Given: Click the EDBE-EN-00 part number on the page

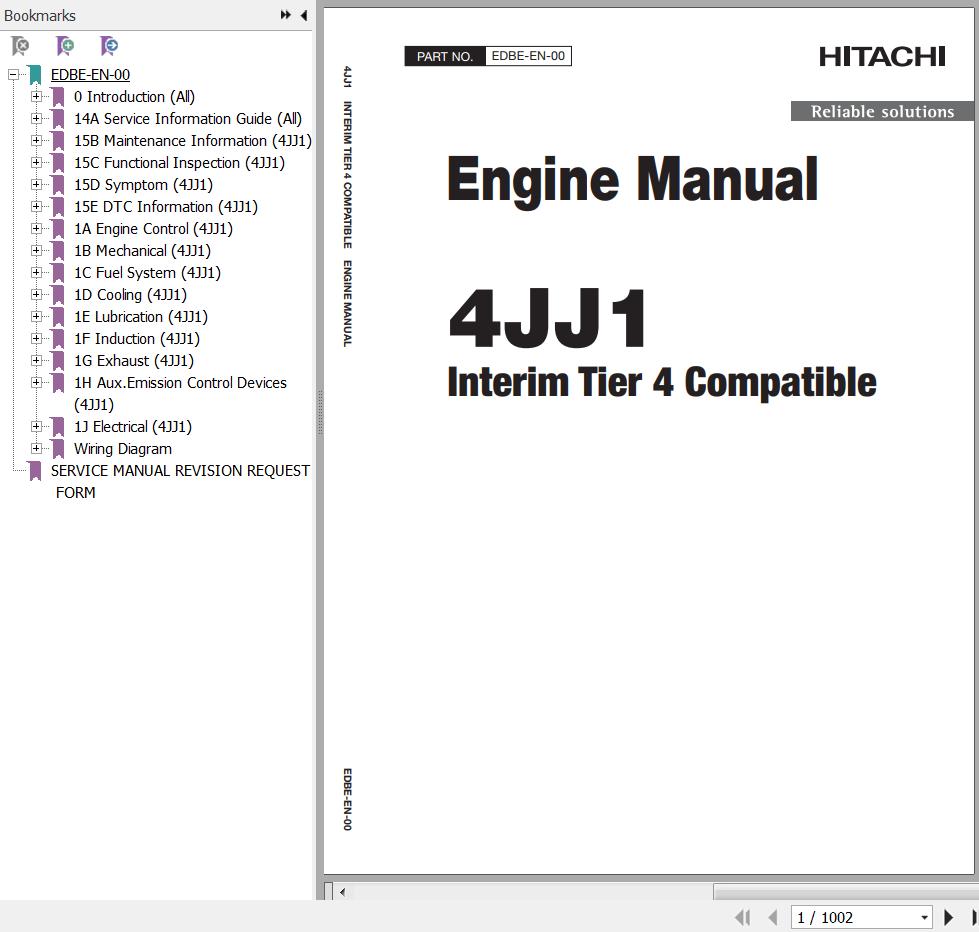Looking at the screenshot, I should (x=528, y=56).
